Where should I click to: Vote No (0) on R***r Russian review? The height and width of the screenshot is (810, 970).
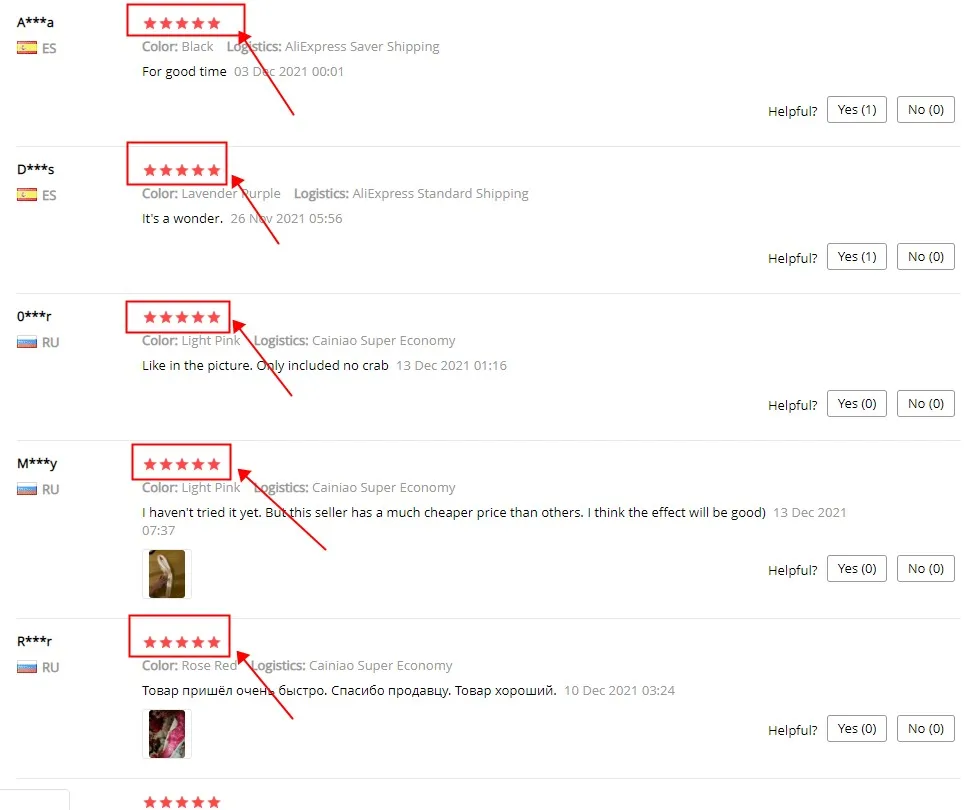point(925,728)
